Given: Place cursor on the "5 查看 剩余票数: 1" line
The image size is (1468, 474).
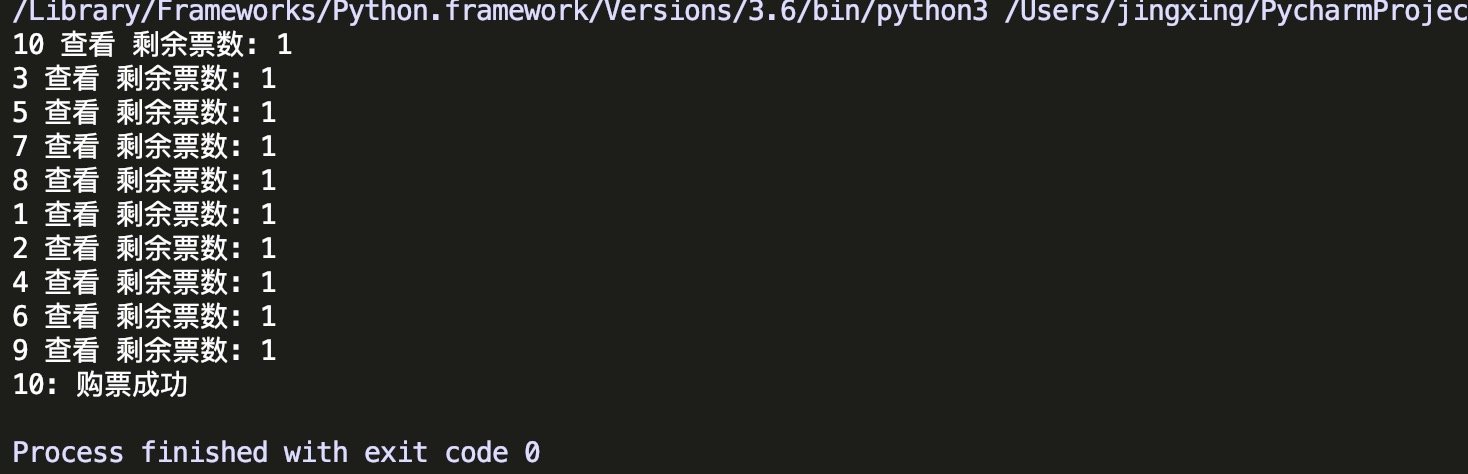Looking at the screenshot, I should tap(143, 113).
